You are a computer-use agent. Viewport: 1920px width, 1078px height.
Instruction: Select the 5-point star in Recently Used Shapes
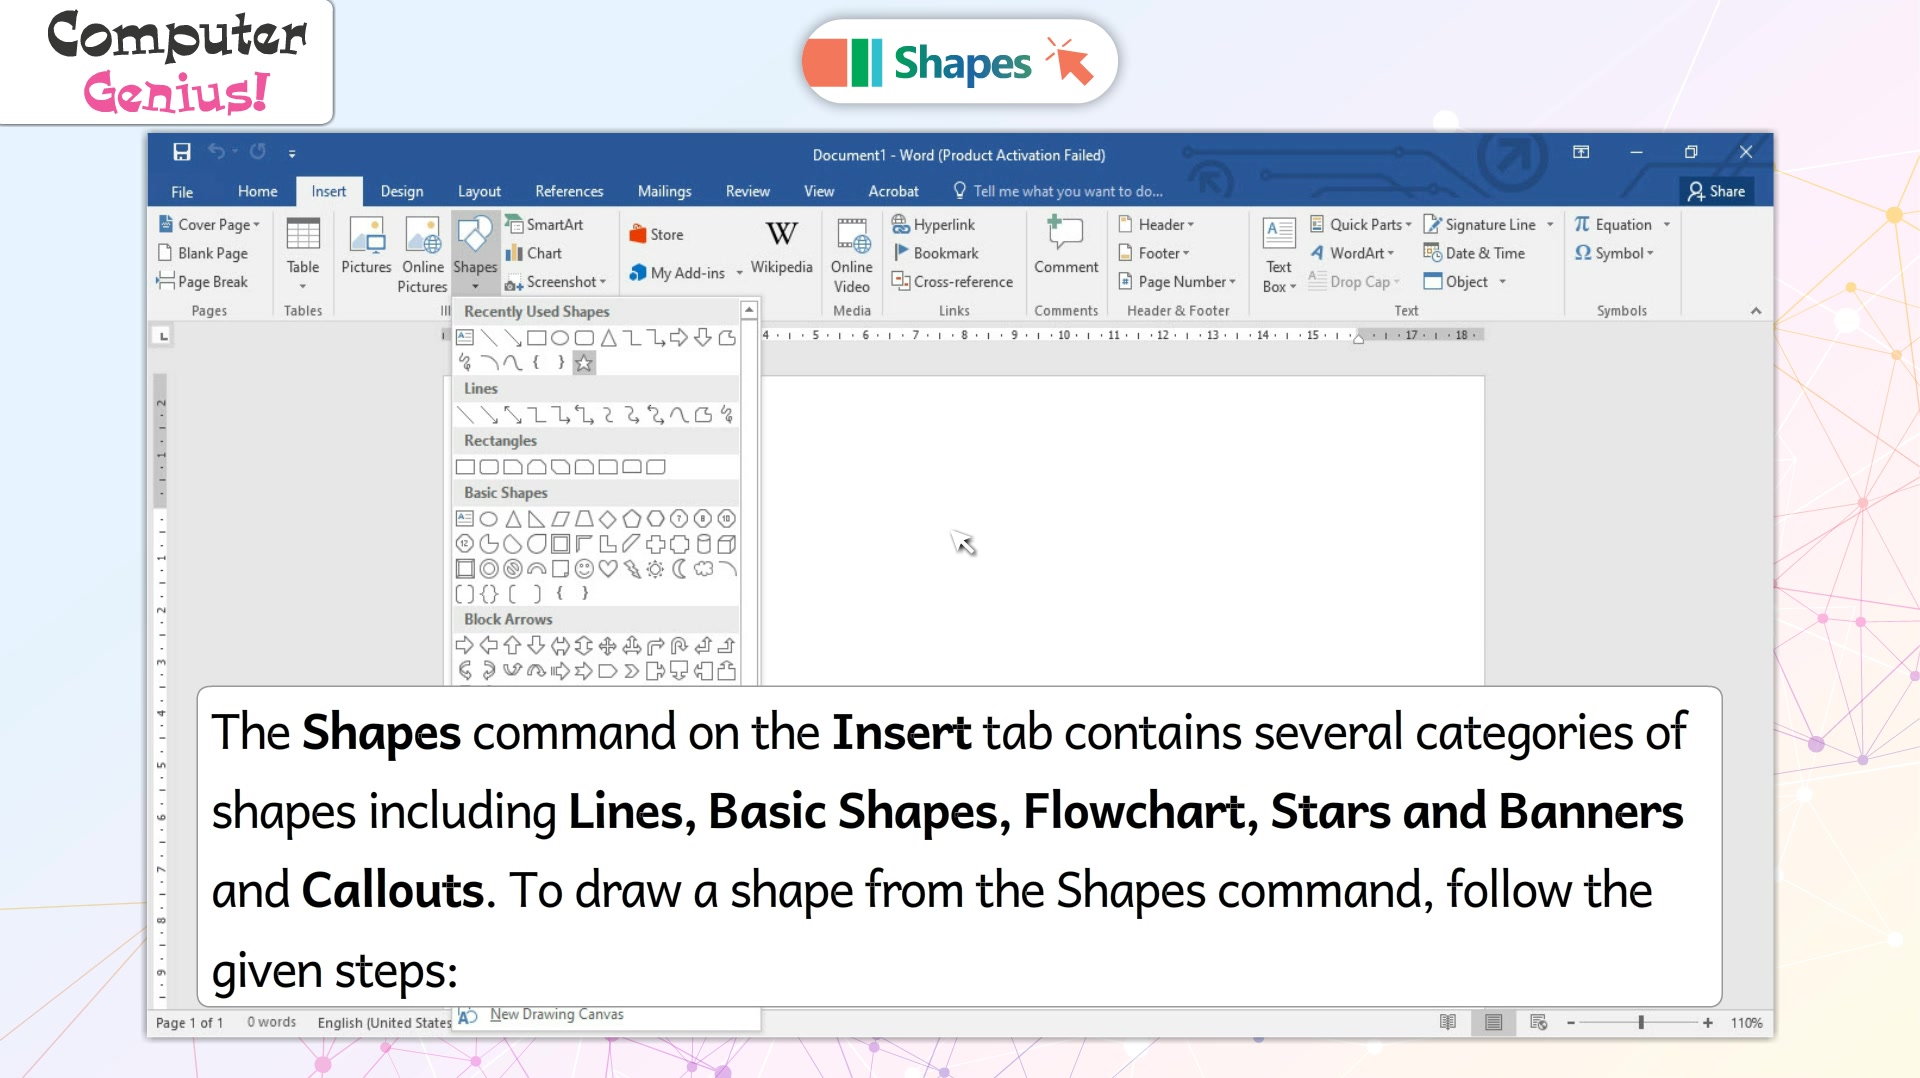coord(584,363)
